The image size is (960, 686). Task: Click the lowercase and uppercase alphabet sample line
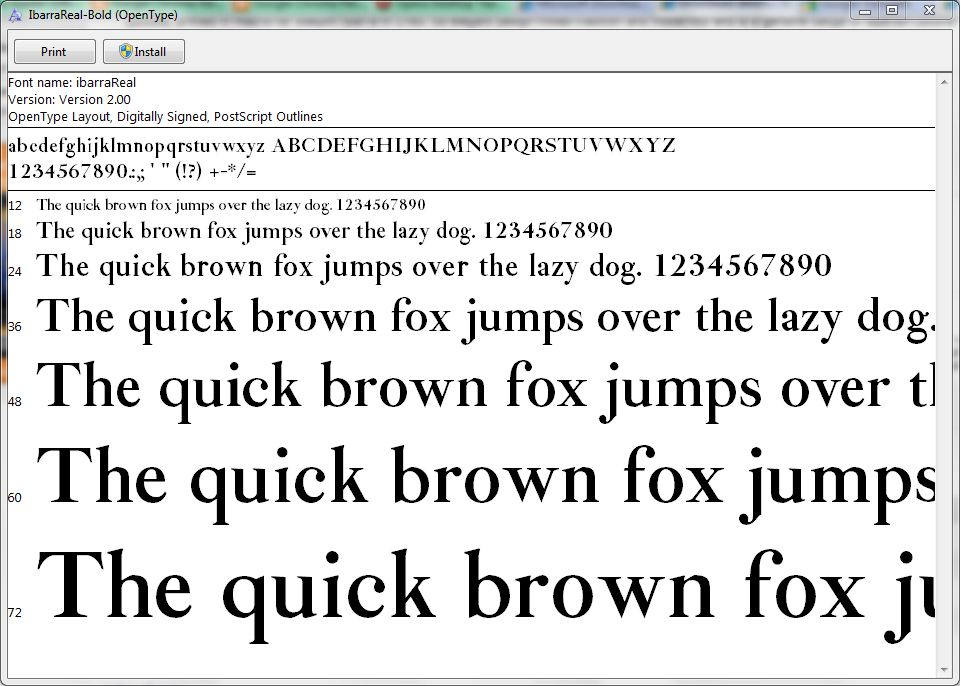click(342, 146)
